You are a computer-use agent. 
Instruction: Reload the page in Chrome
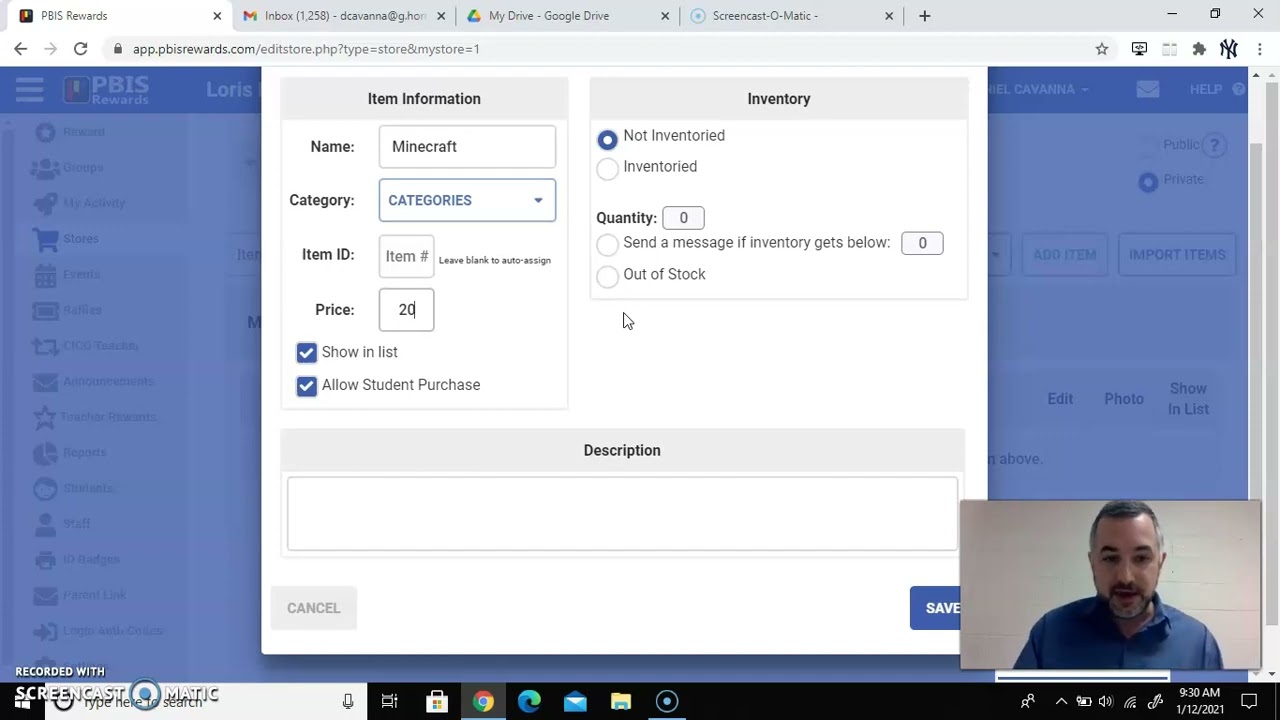(80, 49)
